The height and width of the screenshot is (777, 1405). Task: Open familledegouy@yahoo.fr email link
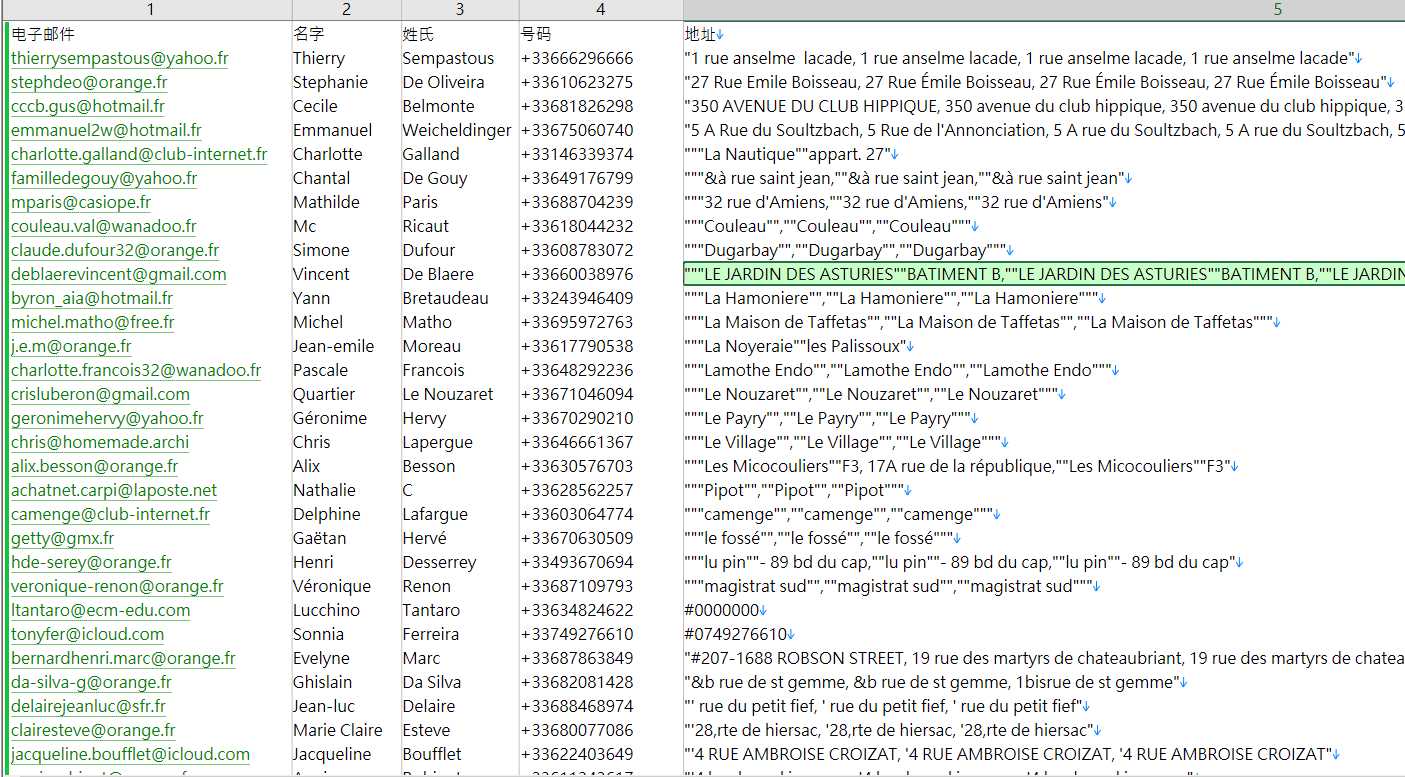coord(104,178)
